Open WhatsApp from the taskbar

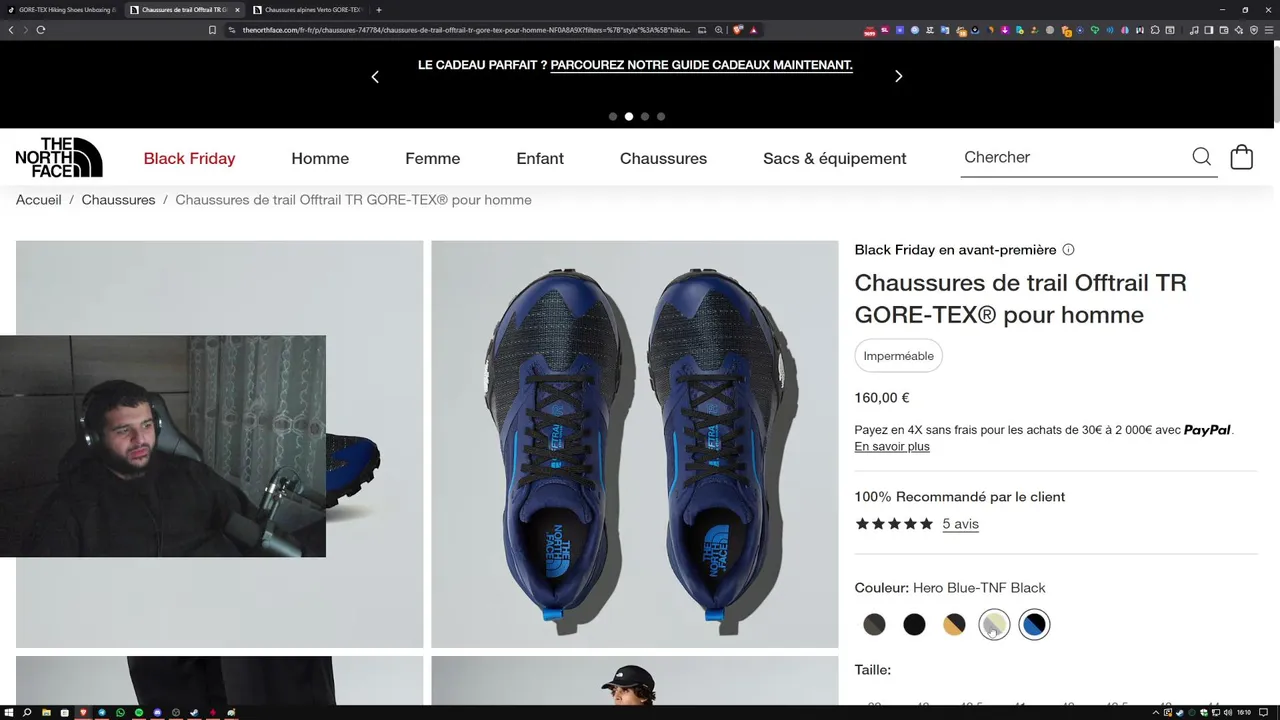tap(121, 713)
